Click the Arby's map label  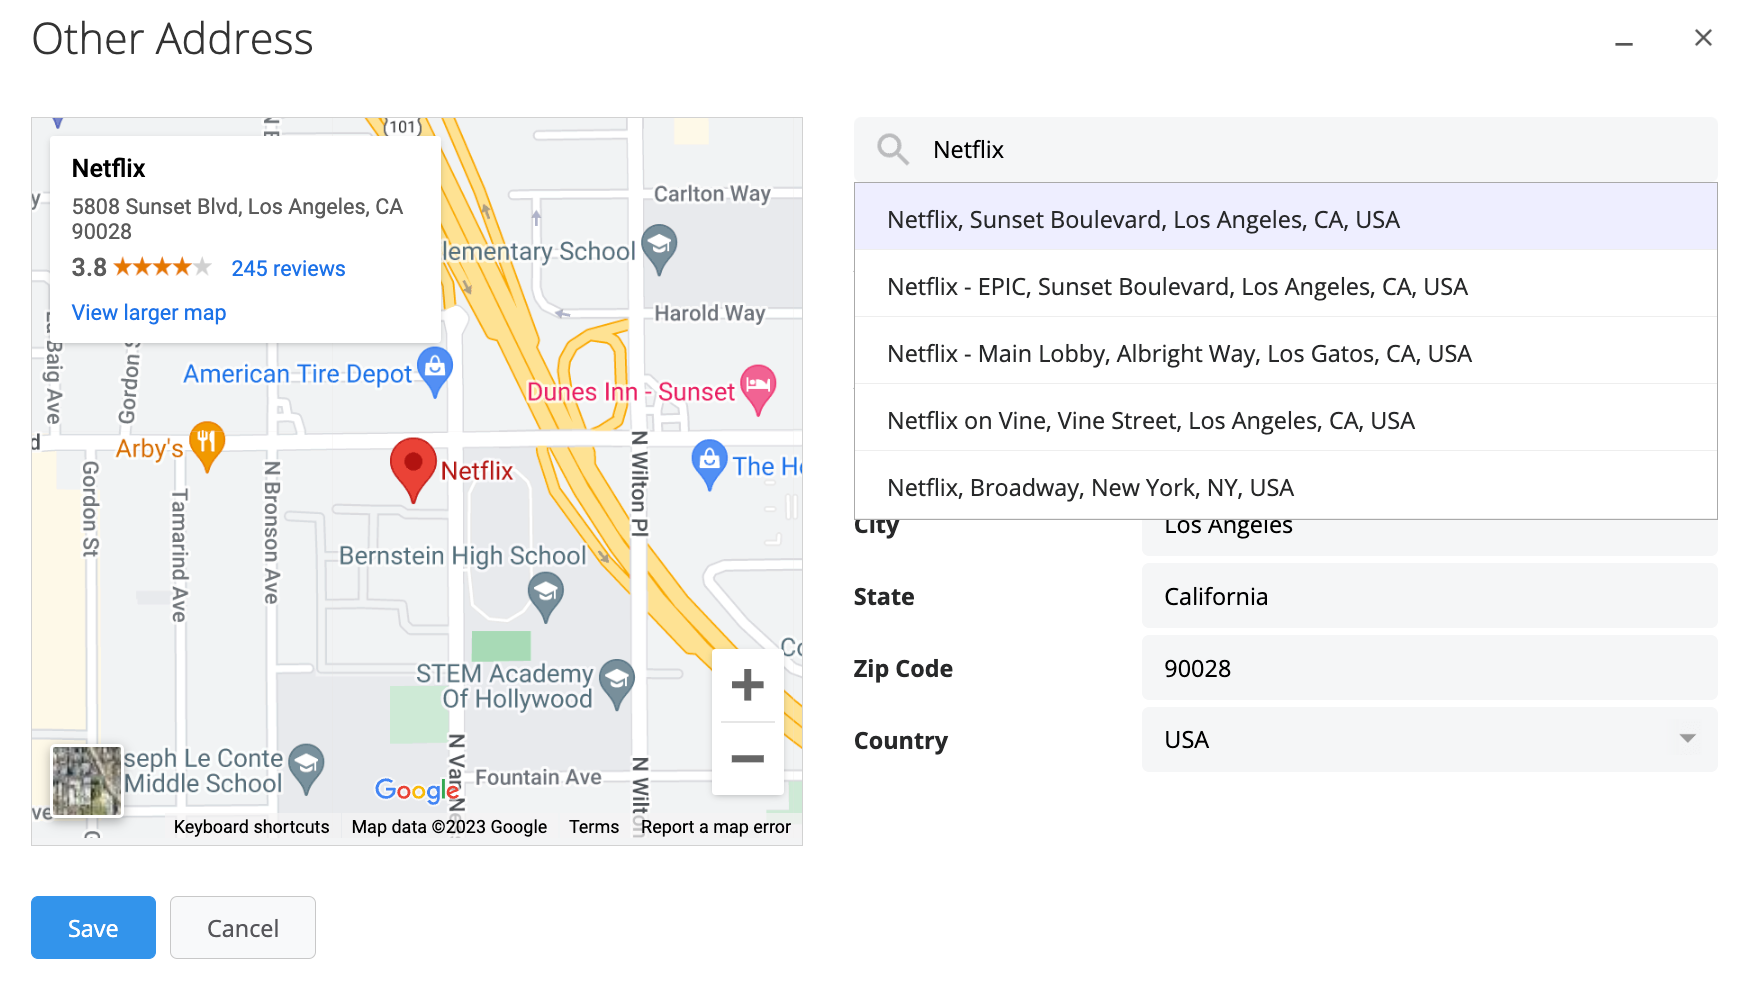click(149, 449)
